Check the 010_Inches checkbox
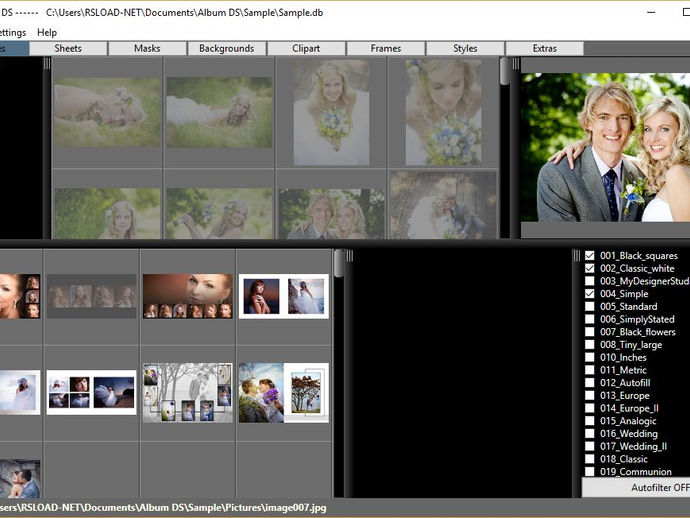690x518 pixels. point(590,357)
